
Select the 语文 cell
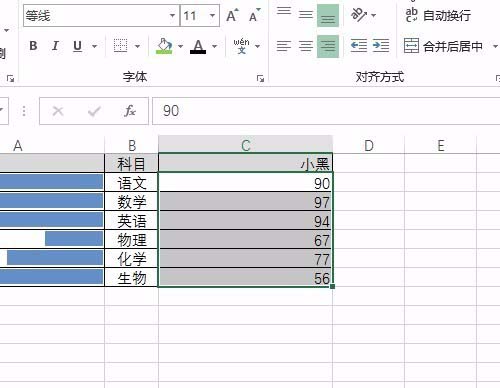point(132,183)
